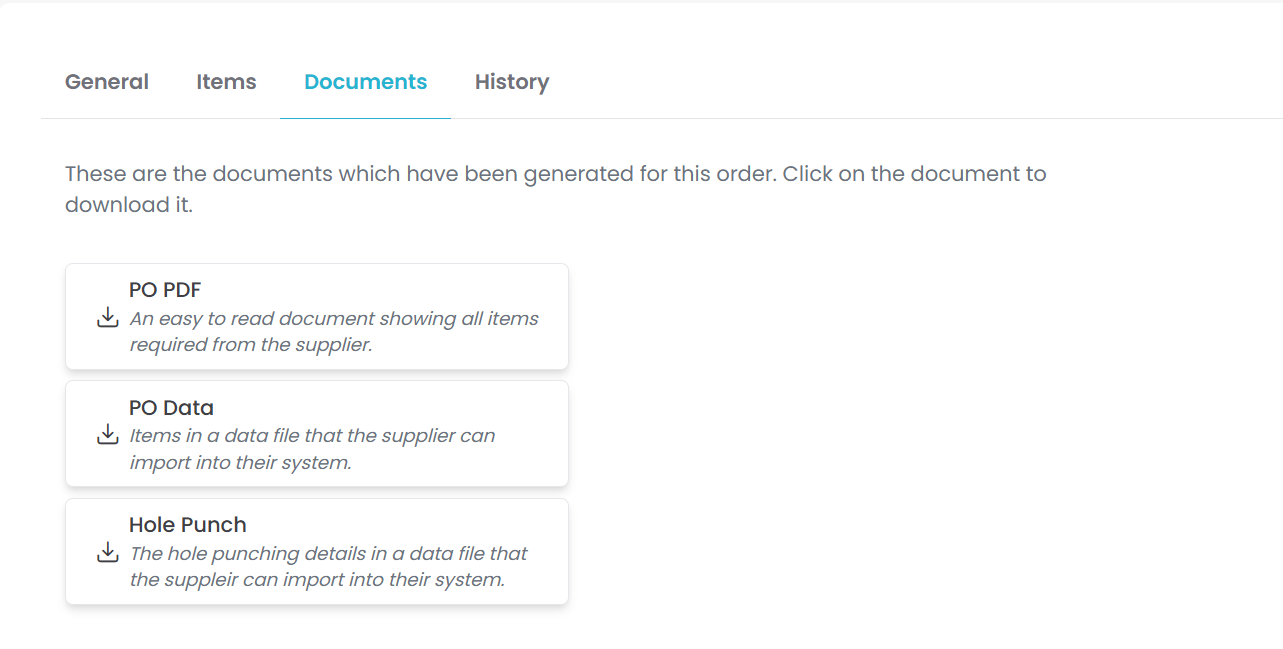The width and height of the screenshot is (1283, 649).
Task: Click the 'hole punching details' description text
Action: (328, 553)
